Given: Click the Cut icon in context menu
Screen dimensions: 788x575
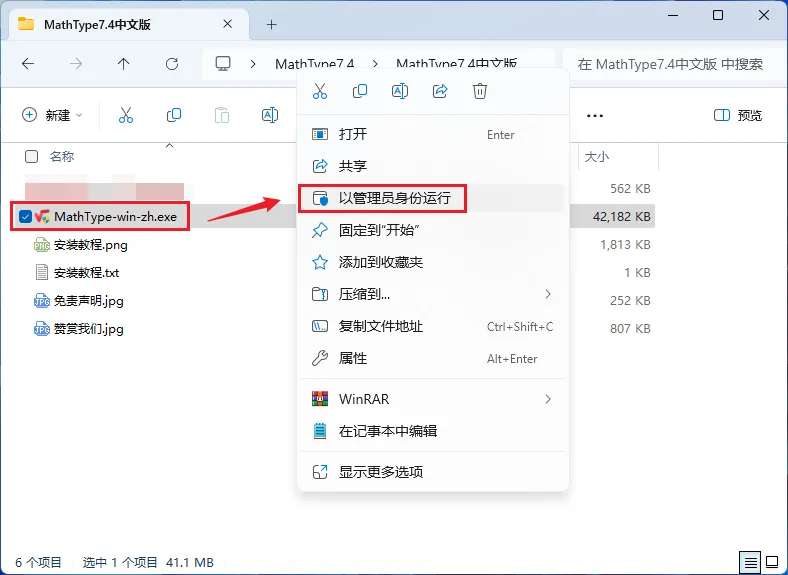Looking at the screenshot, I should click(320, 91).
